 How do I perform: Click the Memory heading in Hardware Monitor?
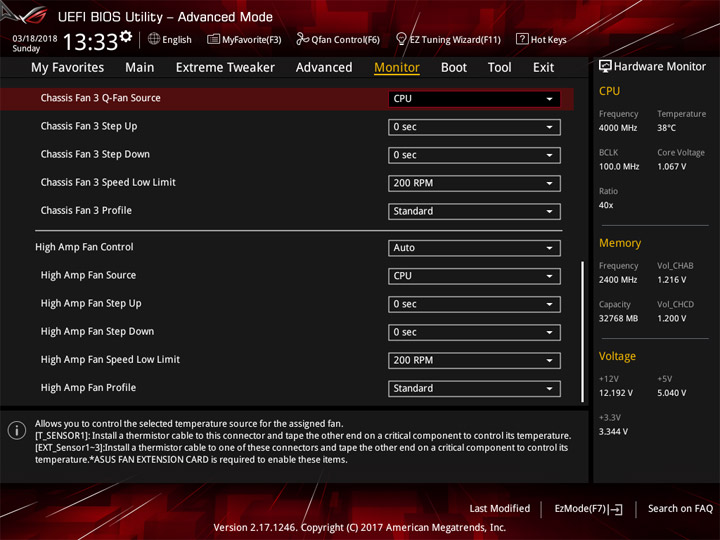pos(620,243)
